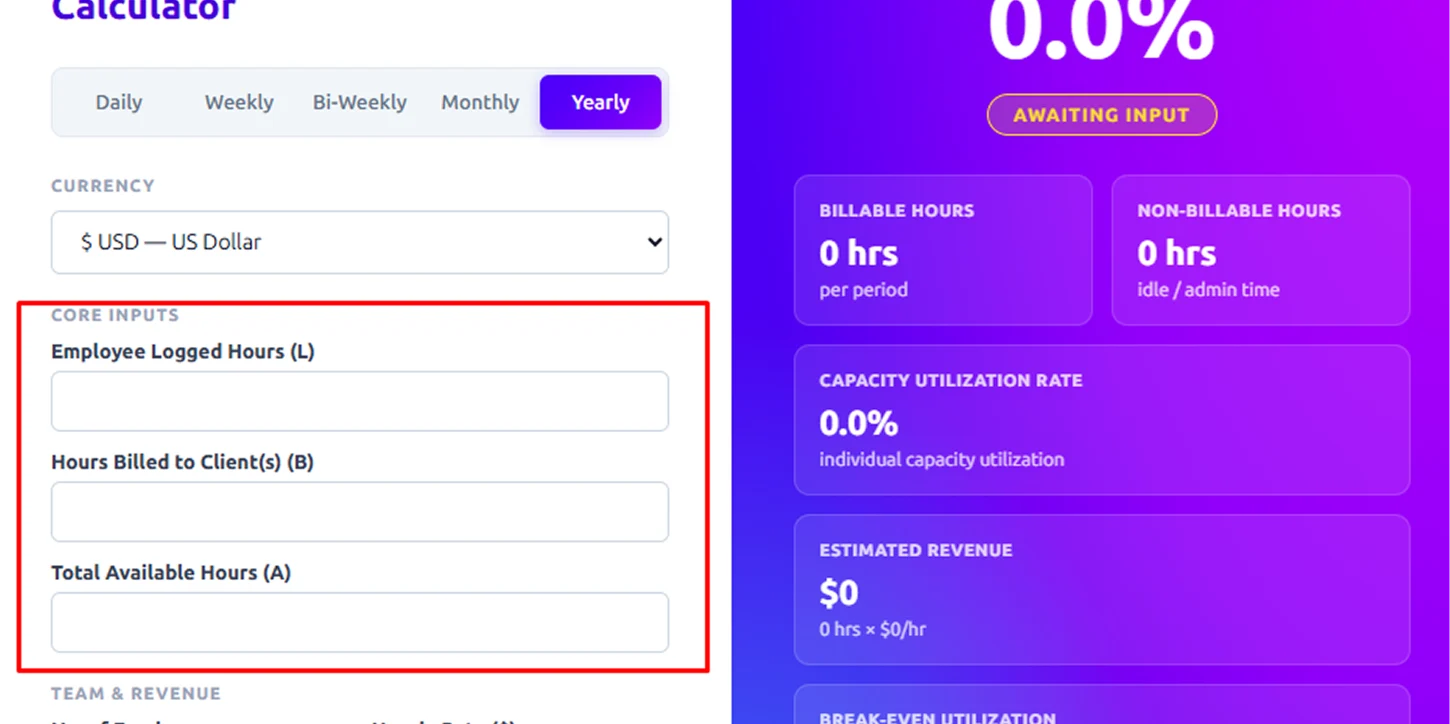Open the USD currency dropdown

tap(360, 242)
